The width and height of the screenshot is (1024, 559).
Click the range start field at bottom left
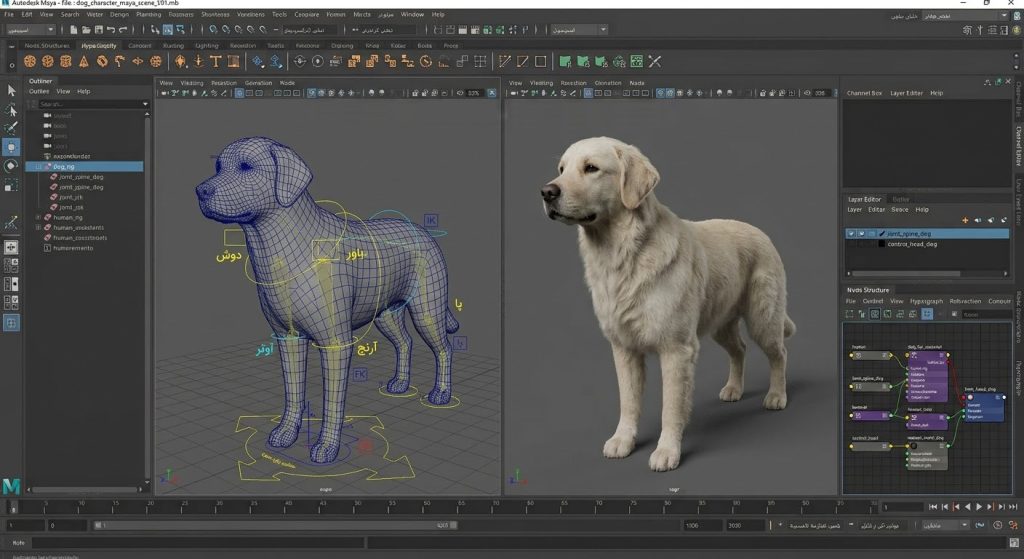(x=25, y=525)
